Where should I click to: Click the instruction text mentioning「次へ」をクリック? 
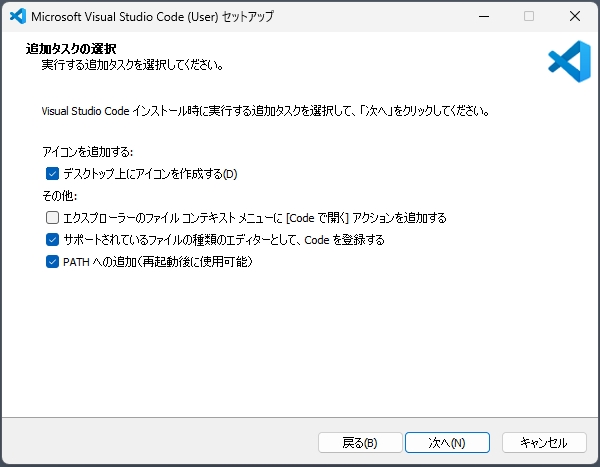[265, 110]
